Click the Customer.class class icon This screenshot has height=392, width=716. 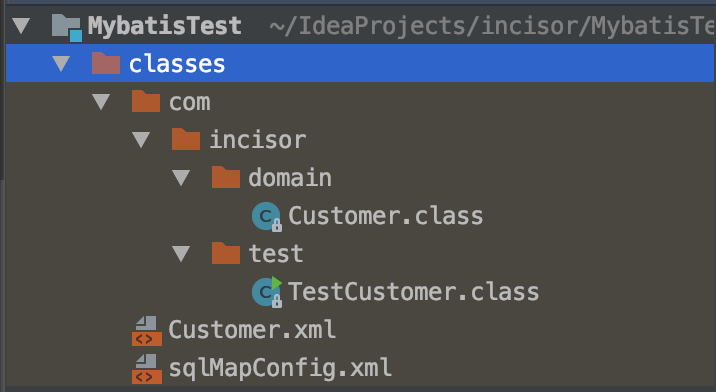pos(267,216)
